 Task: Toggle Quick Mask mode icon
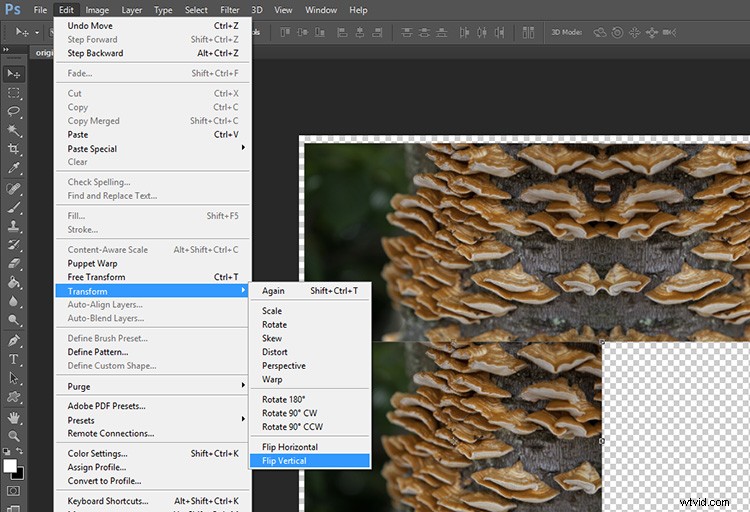tap(13, 491)
